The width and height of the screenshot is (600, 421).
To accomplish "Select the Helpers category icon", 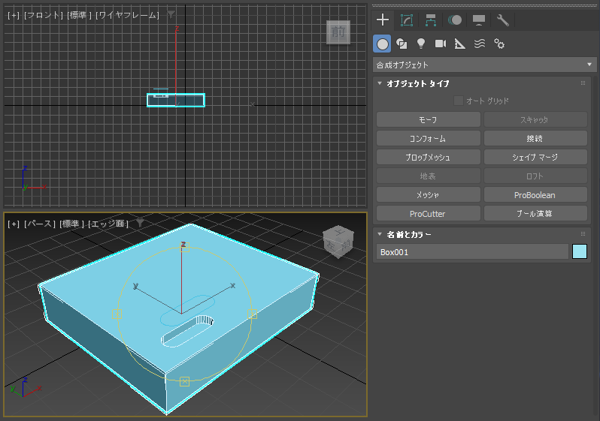I will point(460,44).
